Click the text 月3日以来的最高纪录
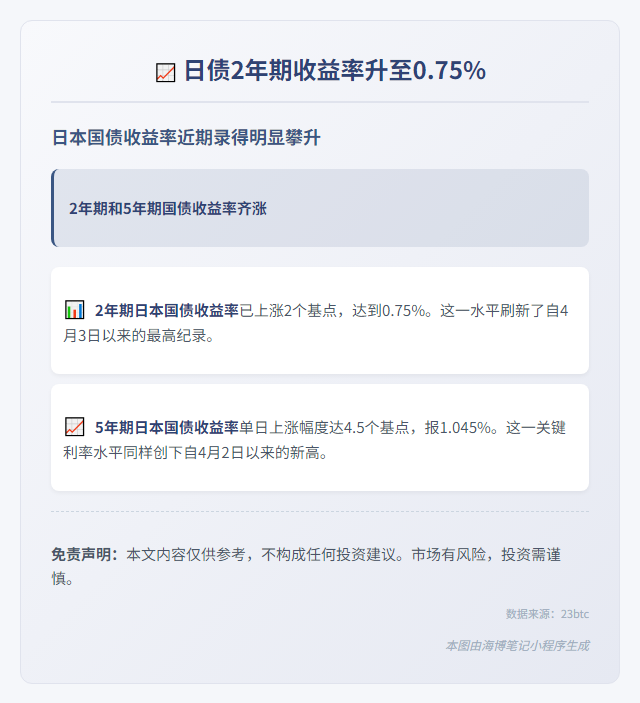The height and width of the screenshot is (703, 640). [x=134, y=335]
